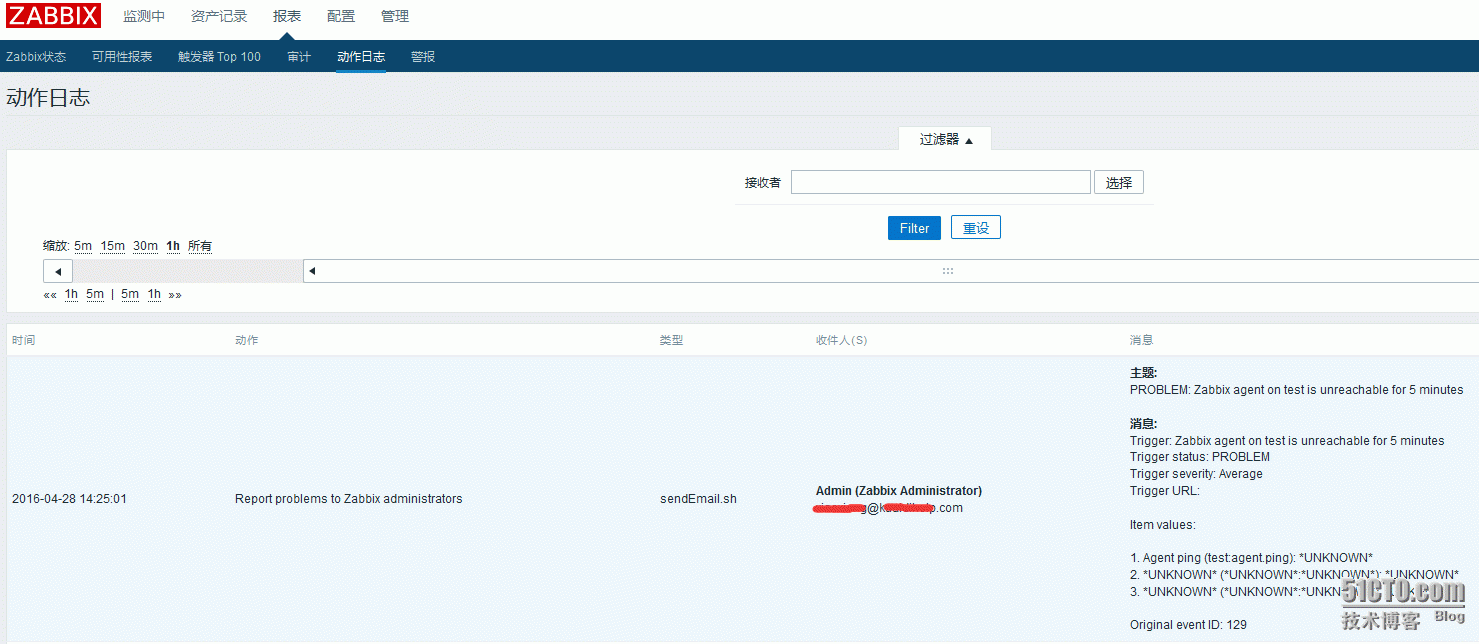This screenshot has height=644, width=1479.
Task: Click 'Report problems to Zabbix administrators' action
Action: point(349,499)
